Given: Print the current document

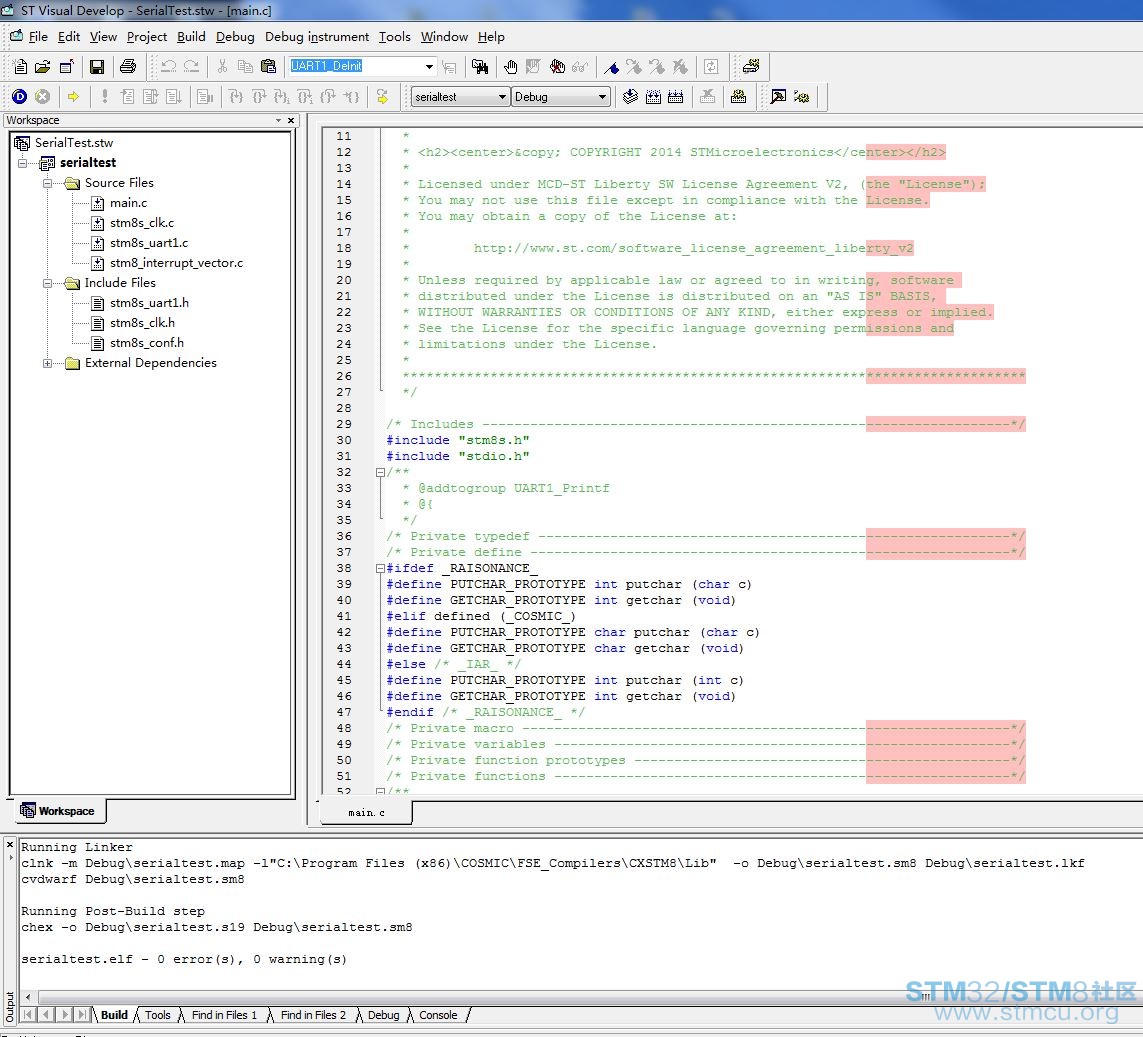Looking at the screenshot, I should coord(128,67).
